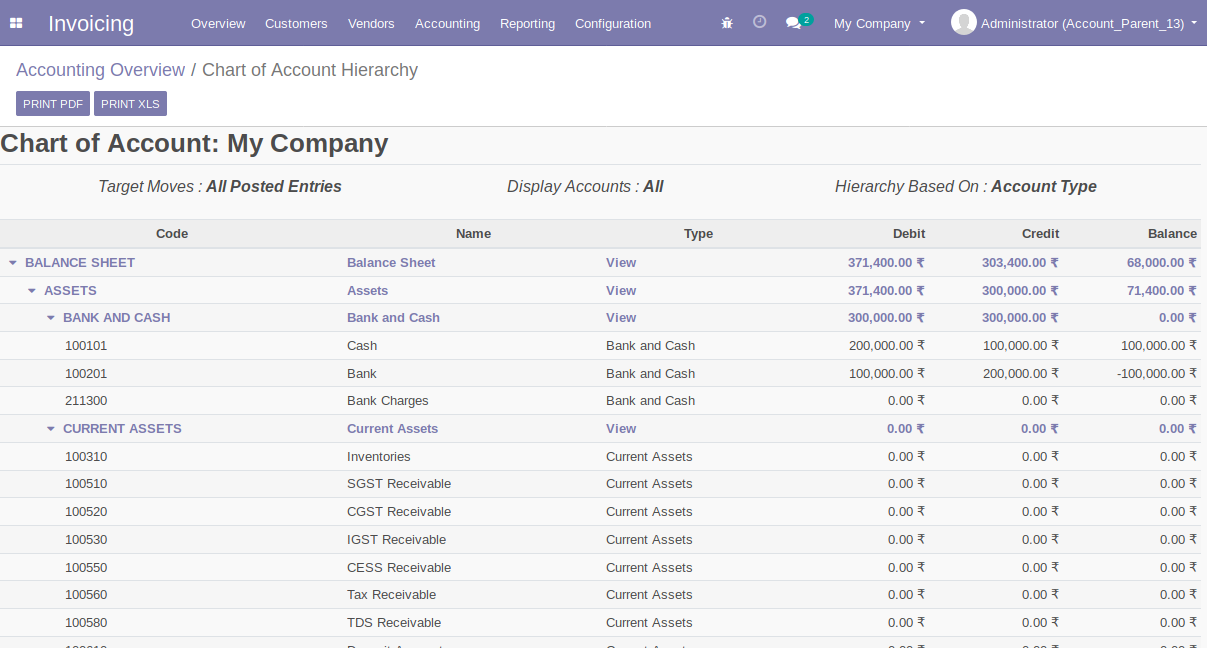1207x648 pixels.
Task: Click the Inventories account name
Action: (x=379, y=457)
